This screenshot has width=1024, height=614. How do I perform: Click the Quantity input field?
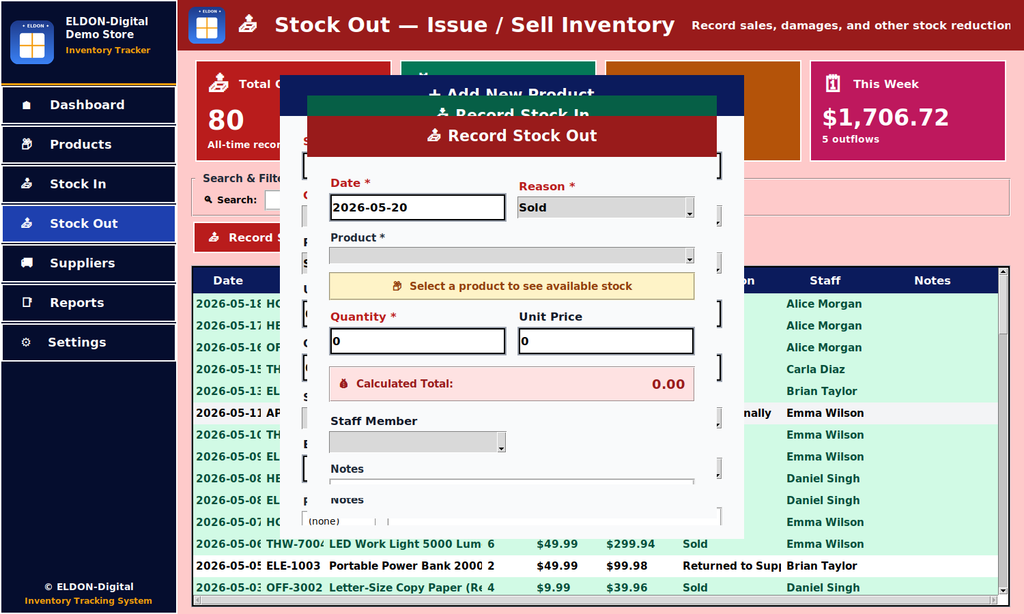click(417, 341)
